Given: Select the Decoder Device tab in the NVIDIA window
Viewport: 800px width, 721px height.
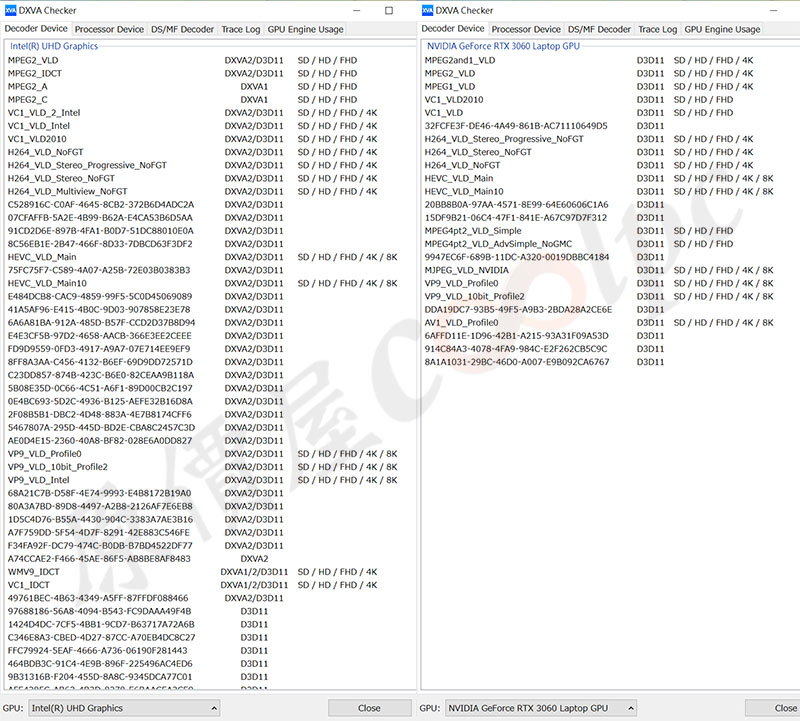Looking at the screenshot, I should point(453,29).
